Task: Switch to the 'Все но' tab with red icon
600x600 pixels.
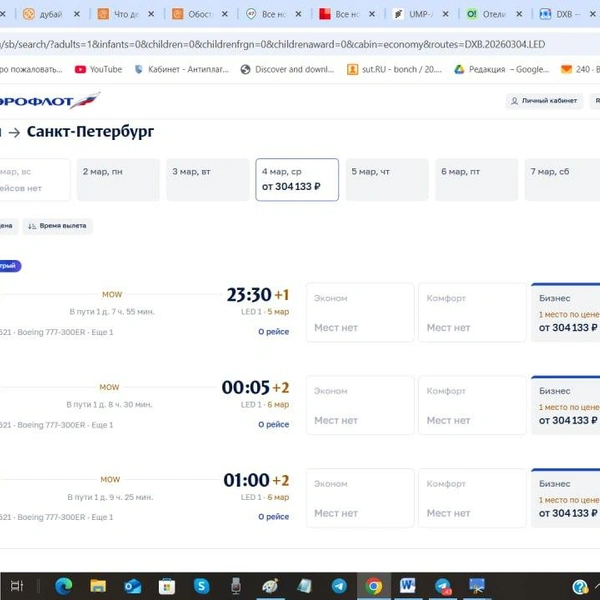Action: tap(340, 14)
